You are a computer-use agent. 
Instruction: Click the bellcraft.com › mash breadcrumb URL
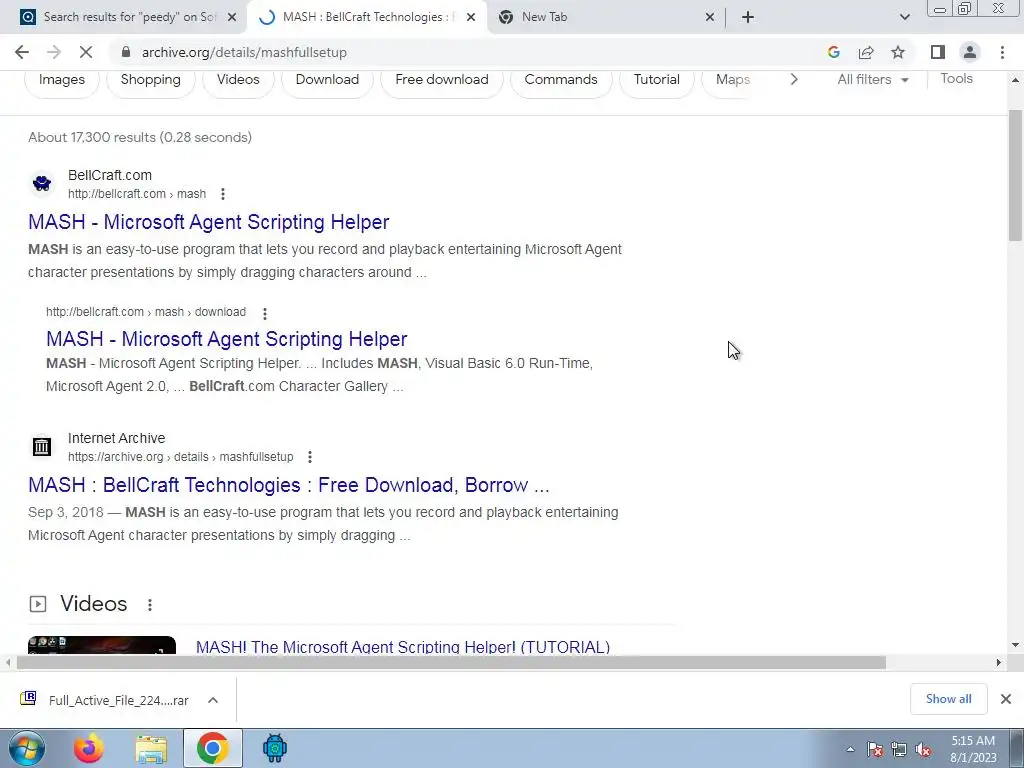136,194
